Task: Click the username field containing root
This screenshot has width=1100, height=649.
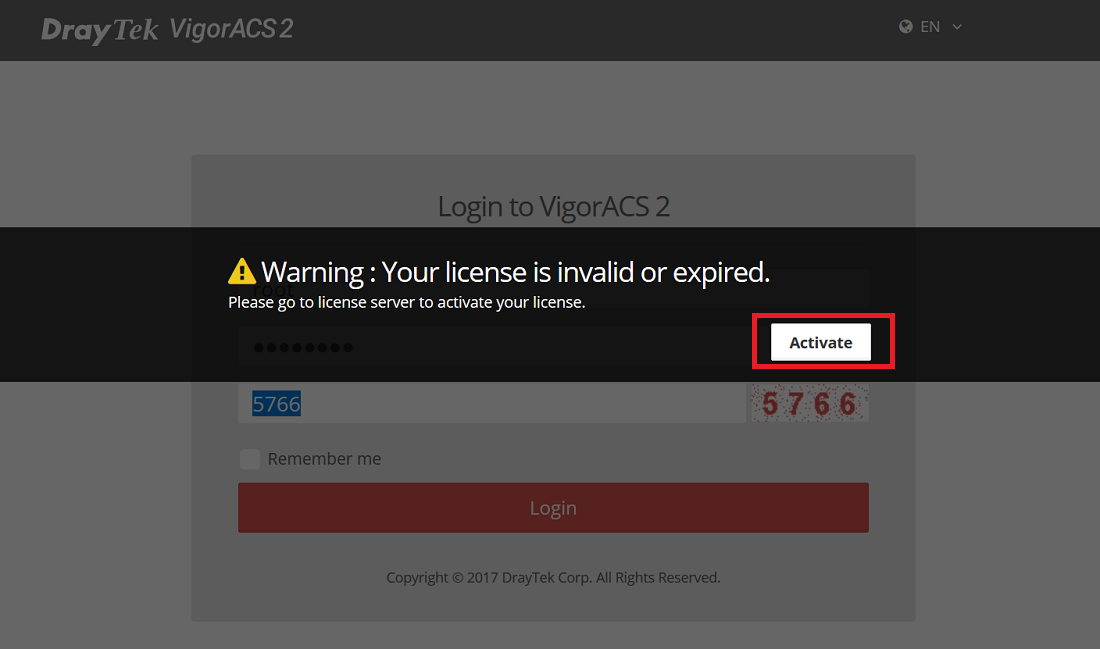Action: click(x=553, y=290)
